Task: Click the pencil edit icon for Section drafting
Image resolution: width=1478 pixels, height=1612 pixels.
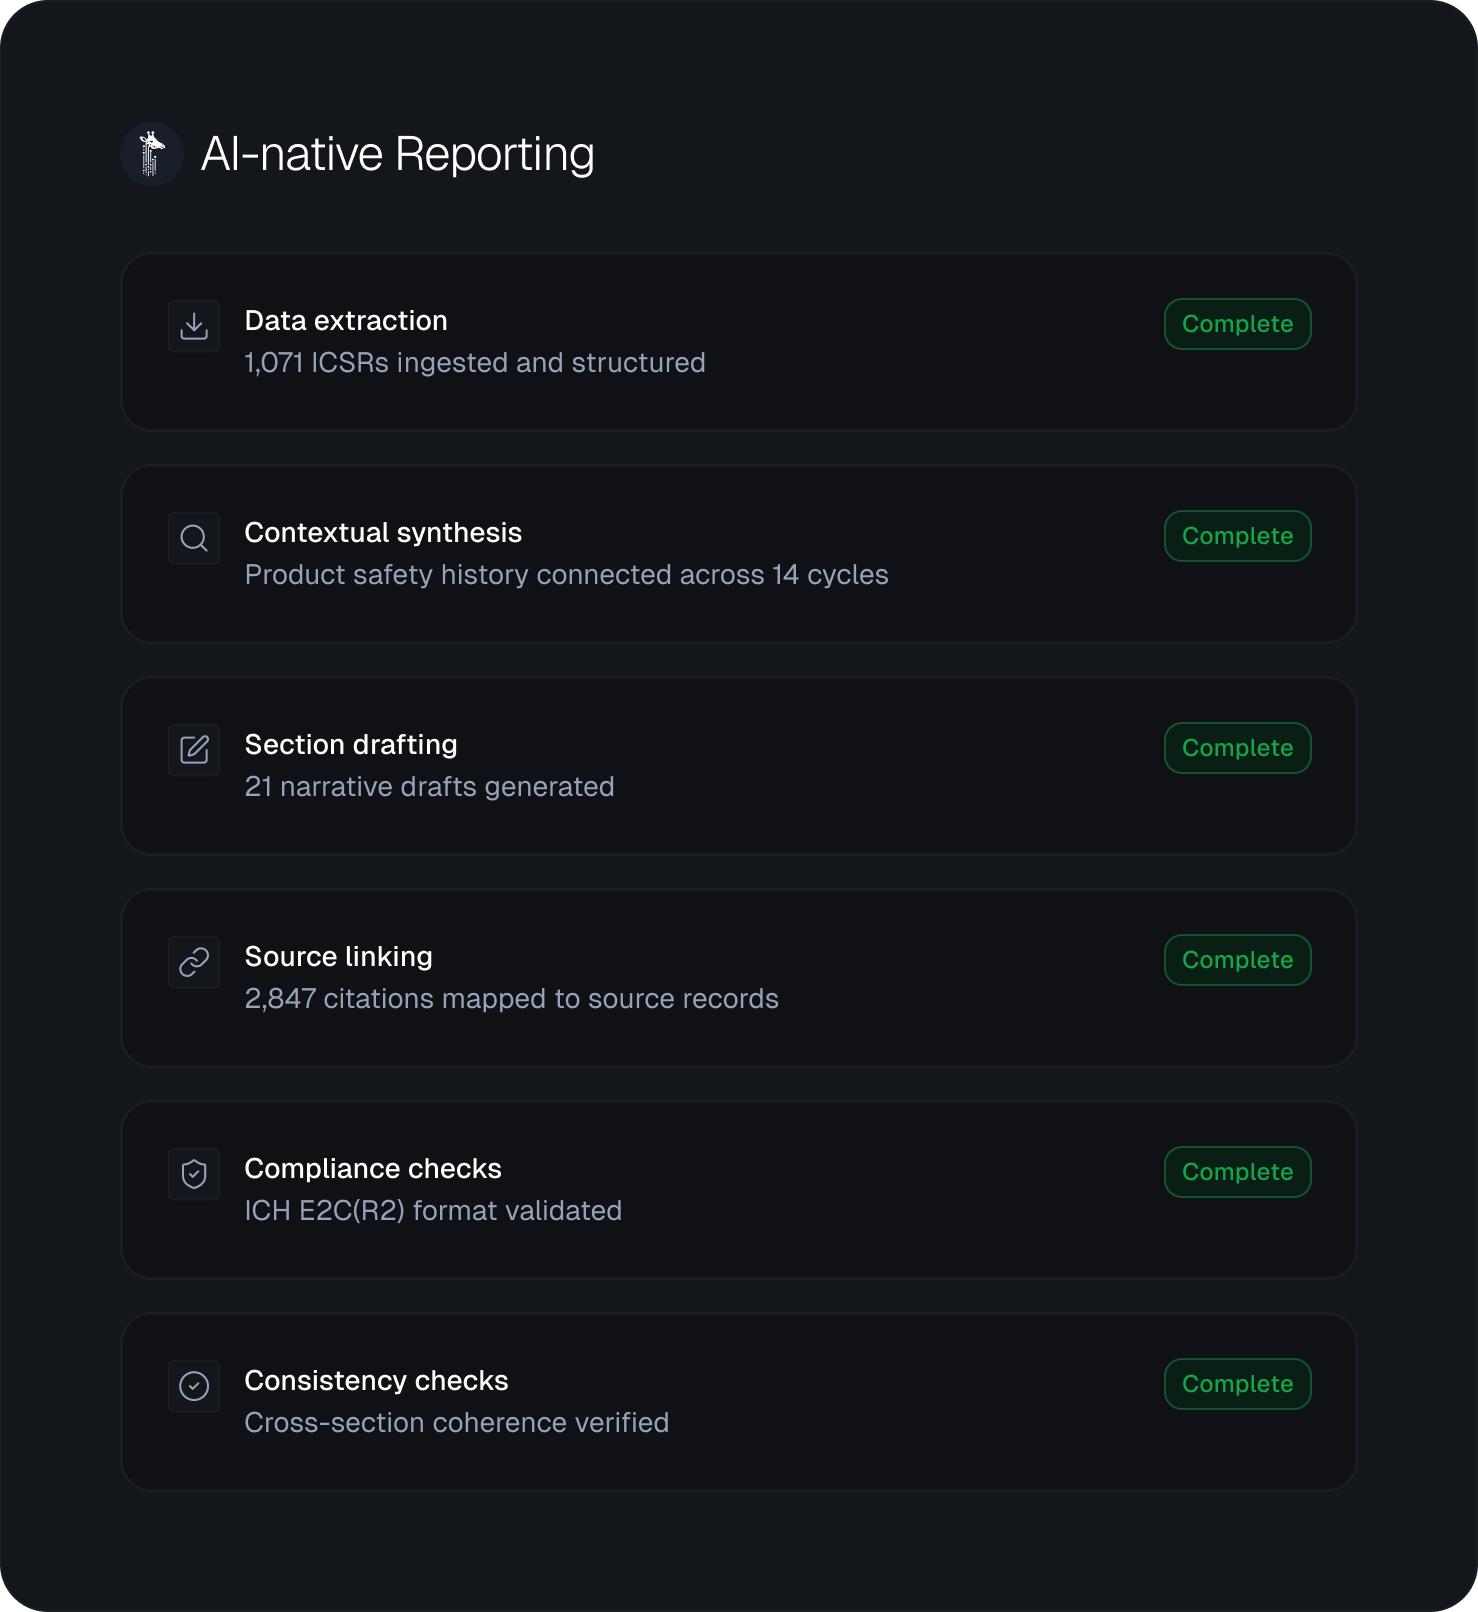Action: (194, 750)
